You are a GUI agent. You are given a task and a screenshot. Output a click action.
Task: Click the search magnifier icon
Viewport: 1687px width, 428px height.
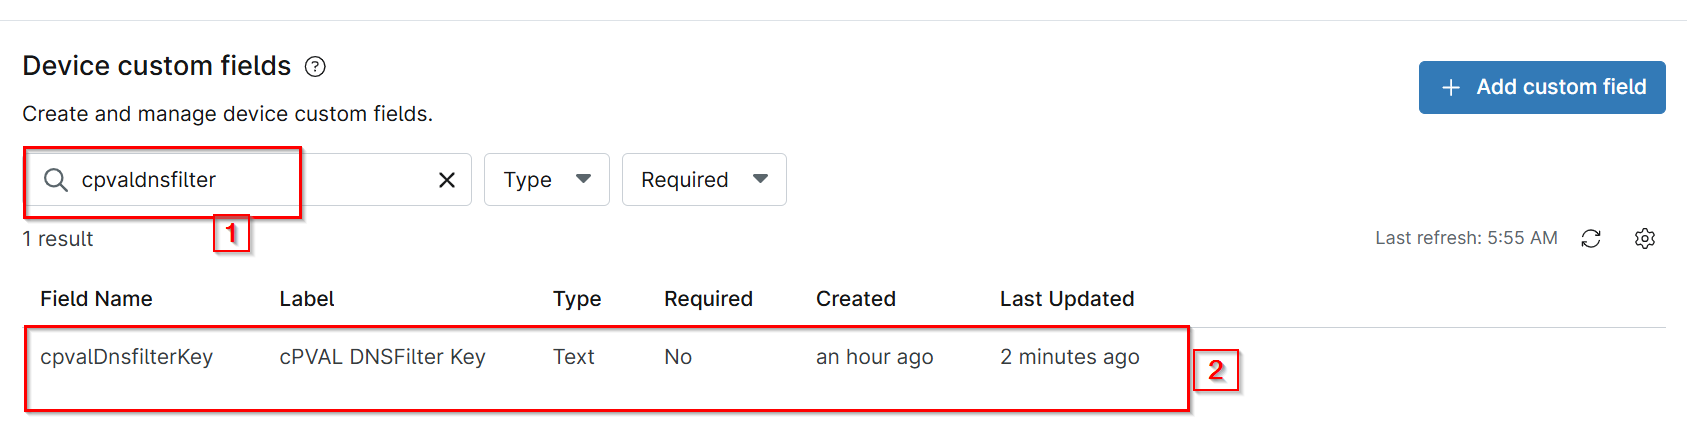[56, 180]
